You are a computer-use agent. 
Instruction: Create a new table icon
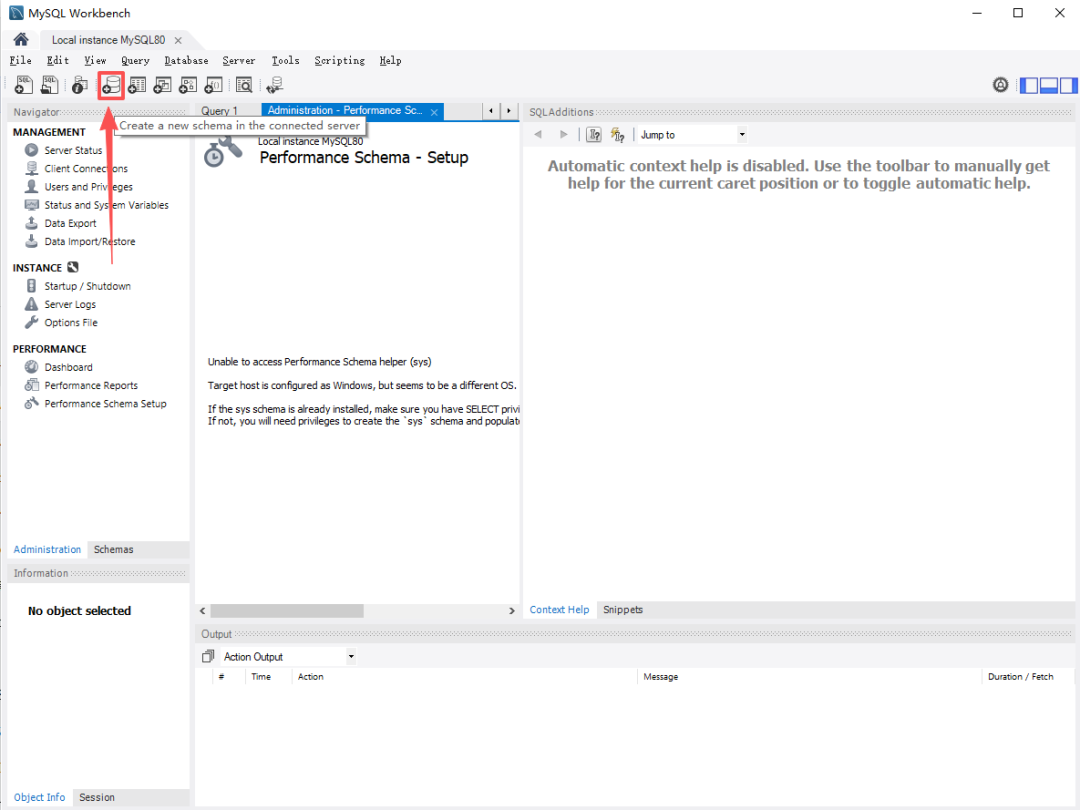click(x=137, y=85)
